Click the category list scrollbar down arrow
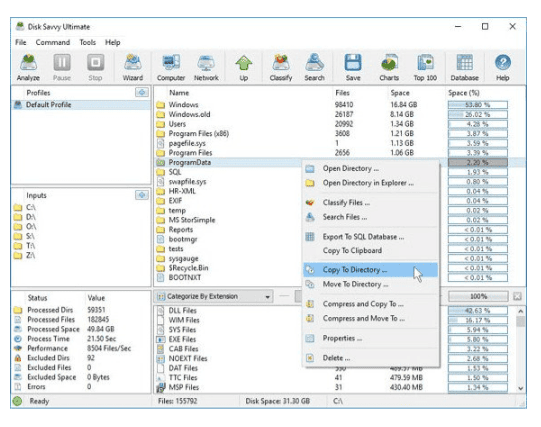 (x=521, y=388)
